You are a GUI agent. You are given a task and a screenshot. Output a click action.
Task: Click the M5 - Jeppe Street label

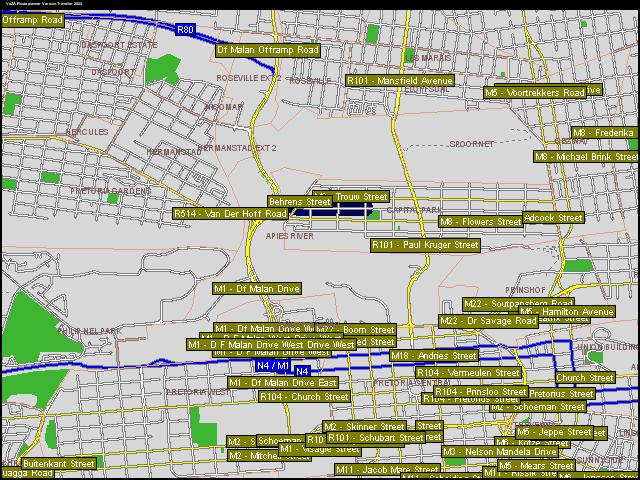tap(554, 432)
